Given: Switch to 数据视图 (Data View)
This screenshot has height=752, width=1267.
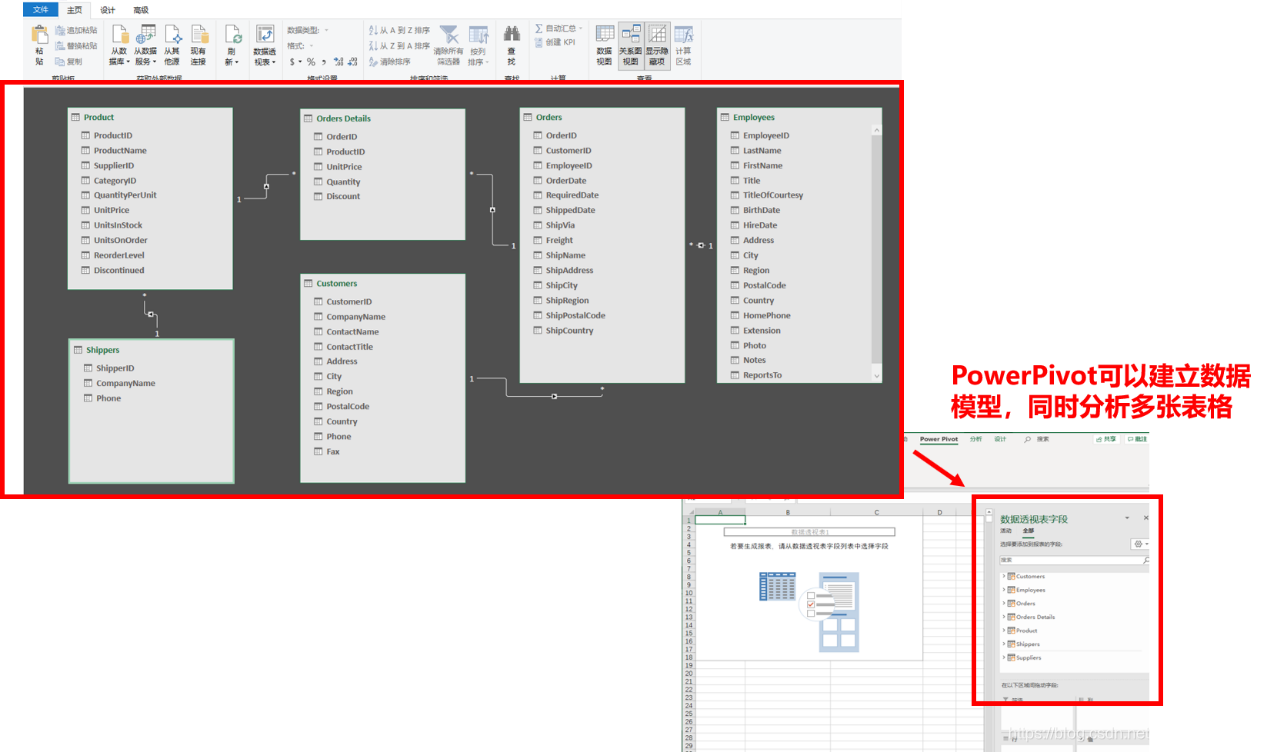Looking at the screenshot, I should point(604,45).
